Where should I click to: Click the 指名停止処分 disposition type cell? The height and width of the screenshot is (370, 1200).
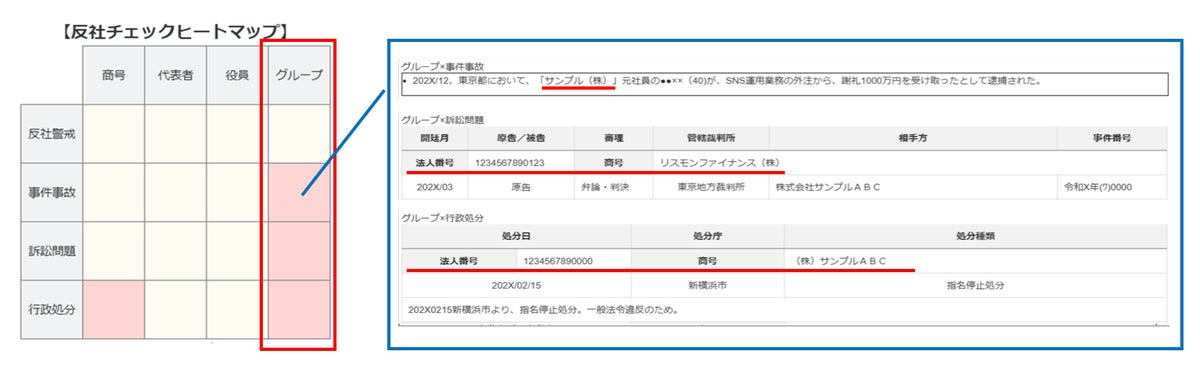point(975,285)
